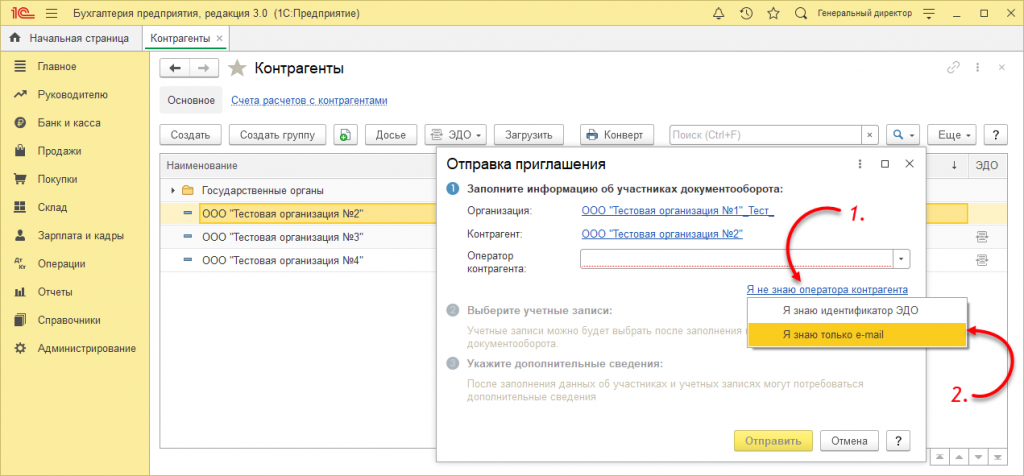Click the forward navigation arrow
This screenshot has height=476, width=1024.
204,68
